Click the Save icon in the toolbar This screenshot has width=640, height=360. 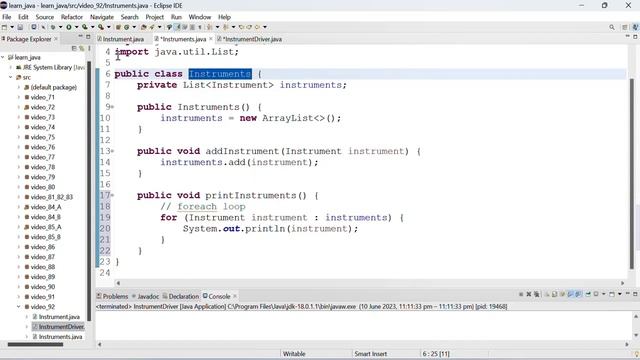[x=20, y=27]
